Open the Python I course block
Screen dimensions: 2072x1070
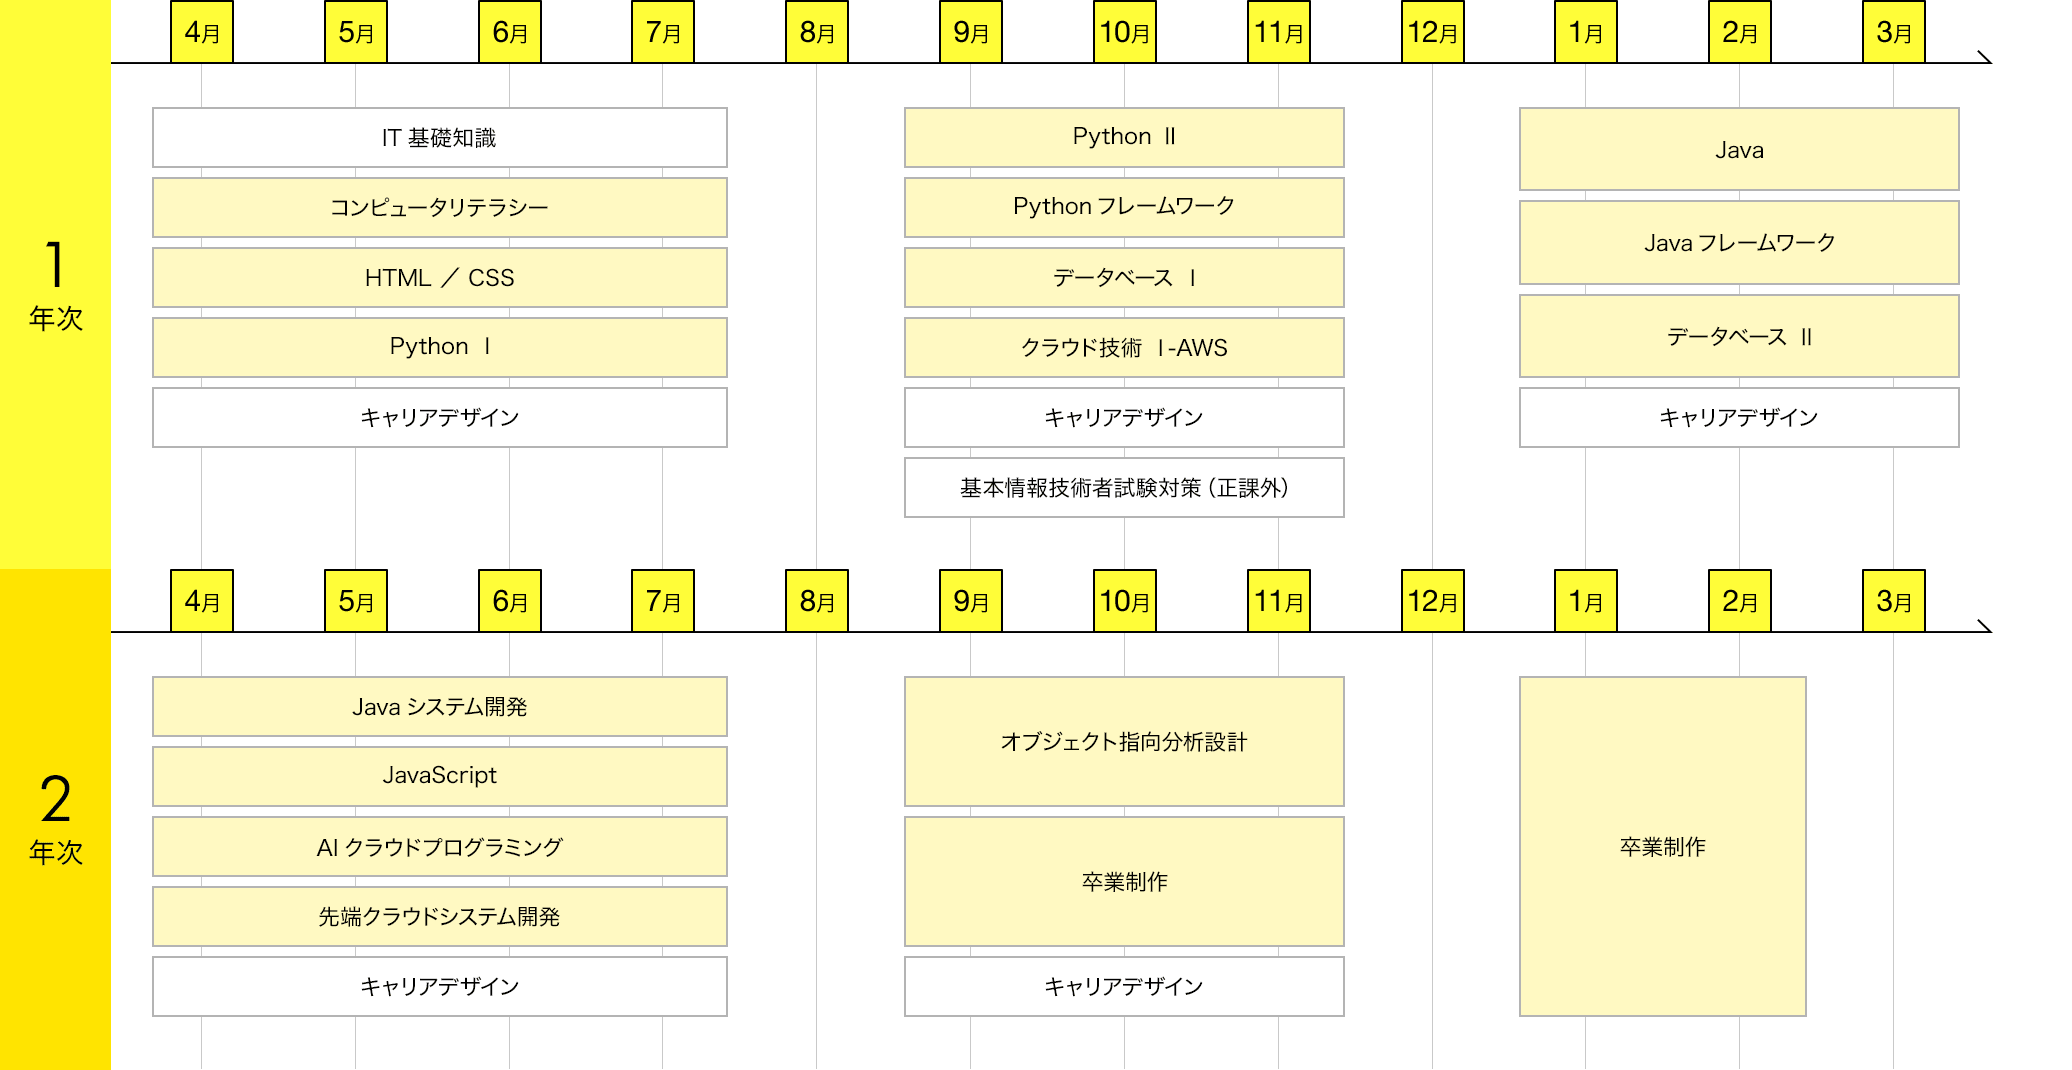[x=439, y=347]
